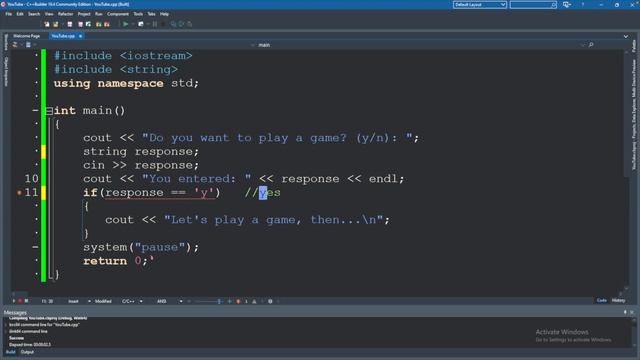Click the Pause debugger toolbar icon
This screenshot has width=640, height=360.
tap(155, 24)
